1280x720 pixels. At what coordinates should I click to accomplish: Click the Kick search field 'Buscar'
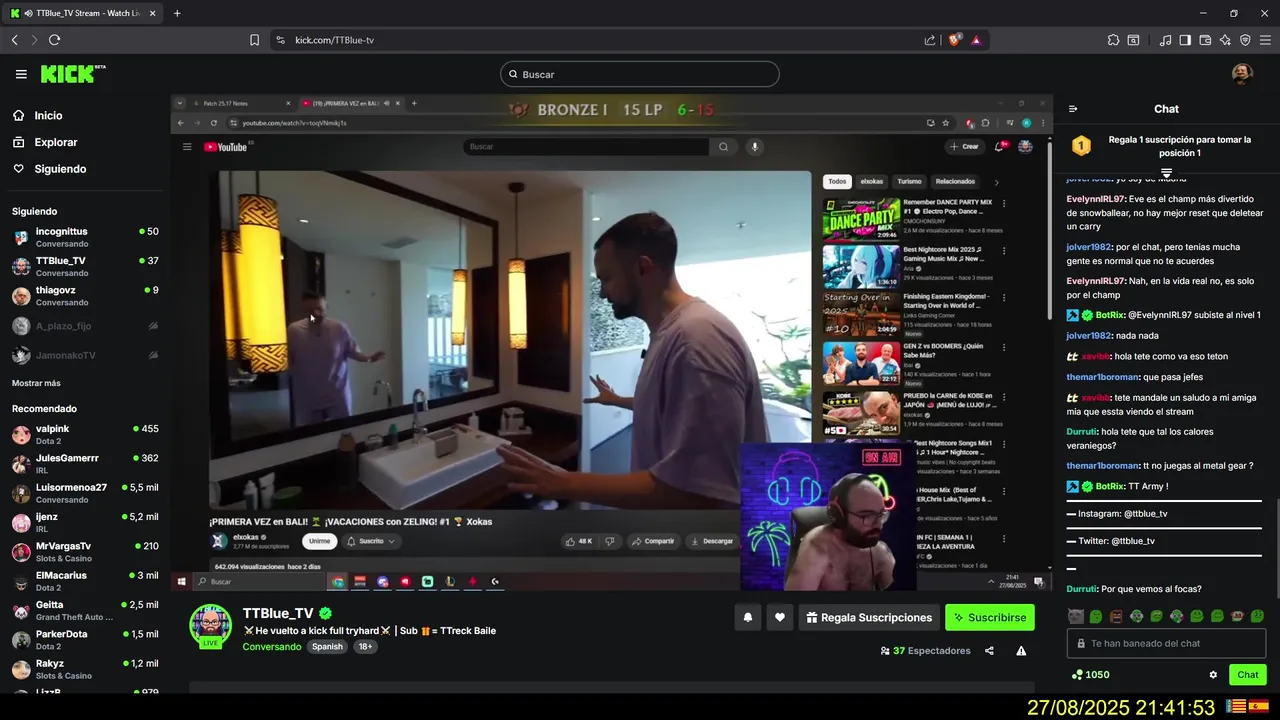point(640,74)
